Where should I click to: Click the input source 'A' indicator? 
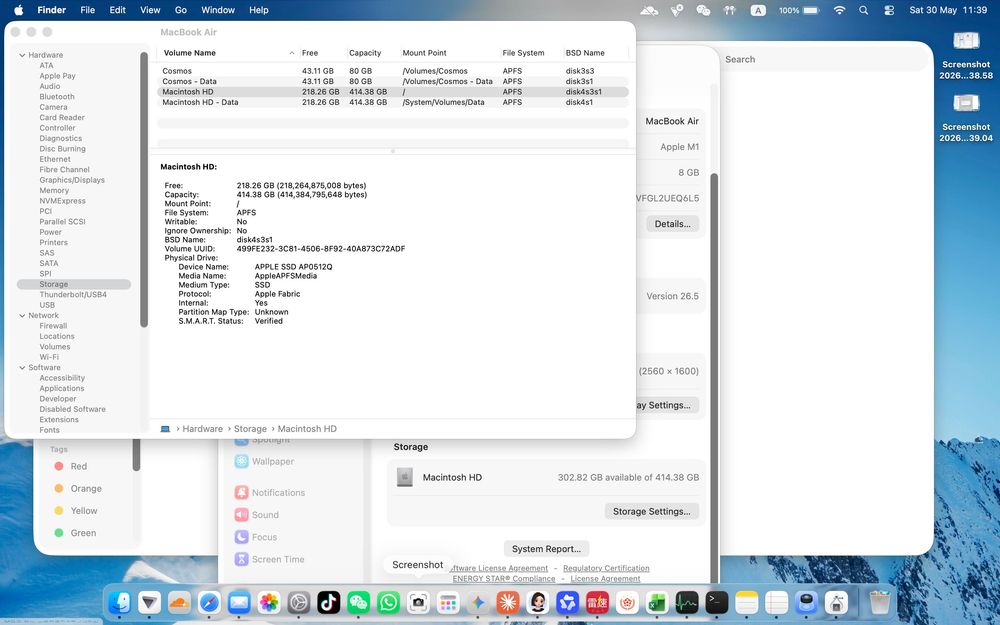(758, 10)
